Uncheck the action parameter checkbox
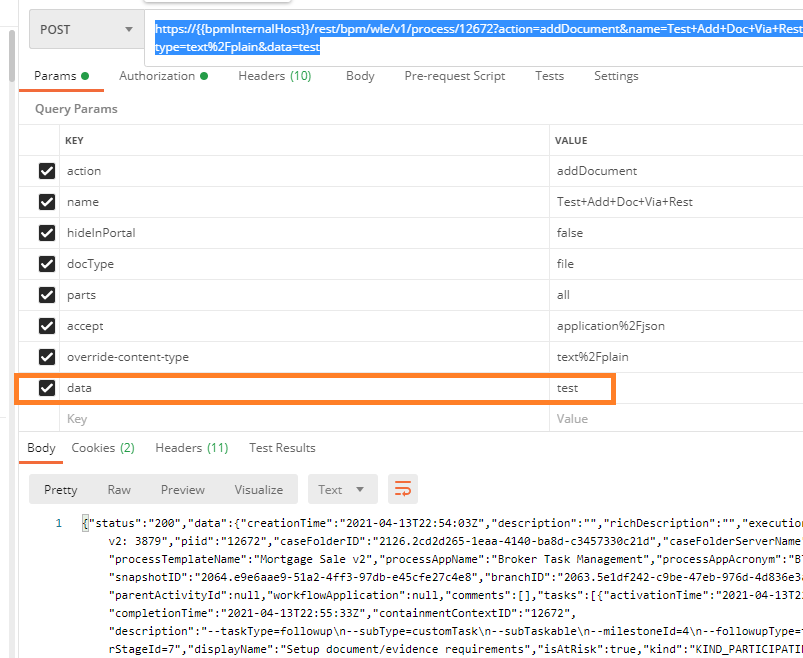The width and height of the screenshot is (803, 658). click(x=47, y=171)
